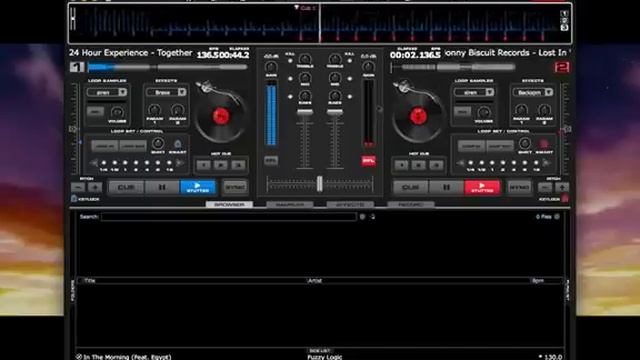Screen dimensions: 640x360
Task: Switch to the EFFECTS tab
Action: pyautogui.click(x=350, y=204)
